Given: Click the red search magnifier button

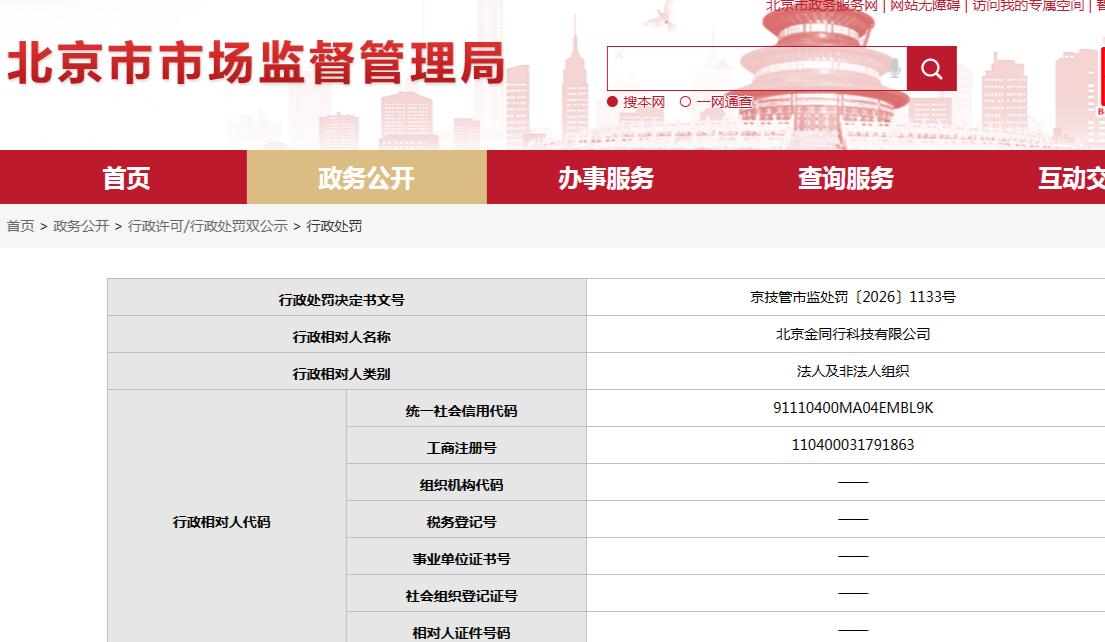Looking at the screenshot, I should point(932,68).
